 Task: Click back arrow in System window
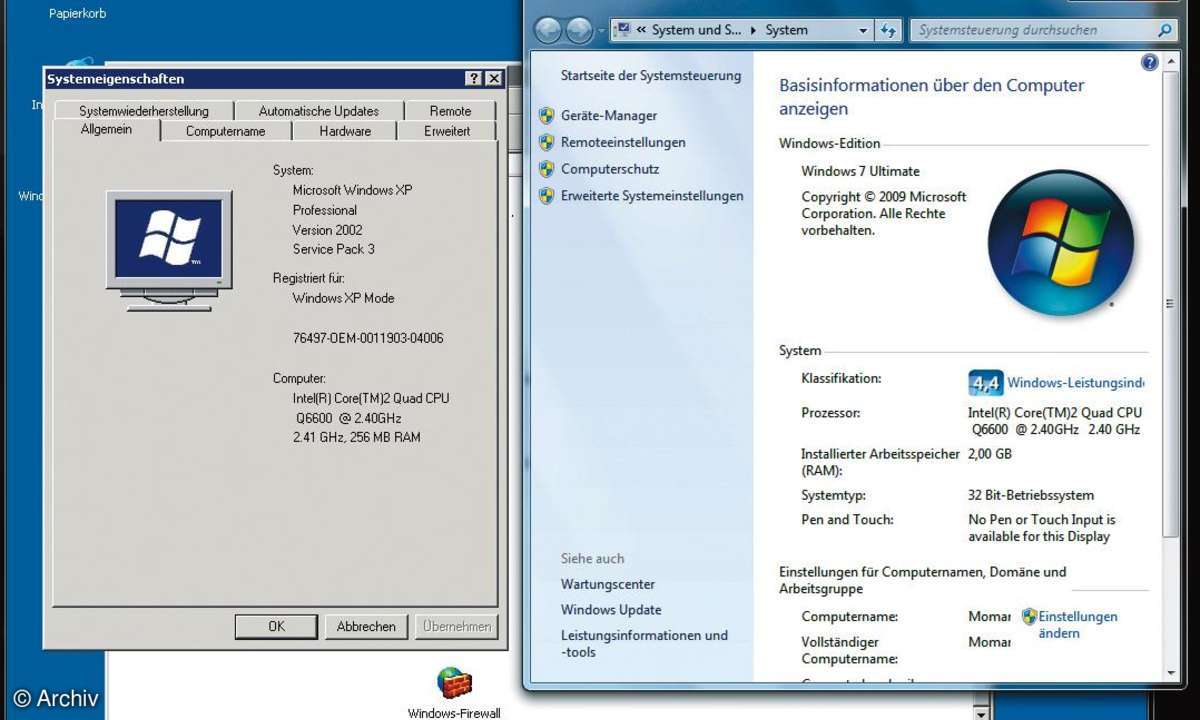[x=548, y=31]
